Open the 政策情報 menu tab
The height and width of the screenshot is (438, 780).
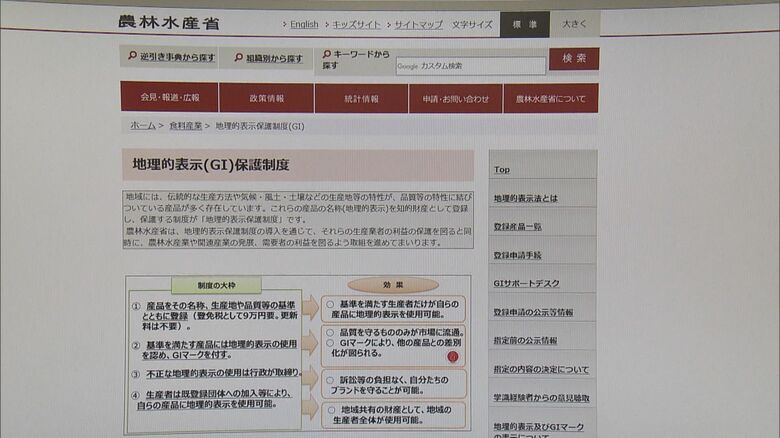point(266,98)
